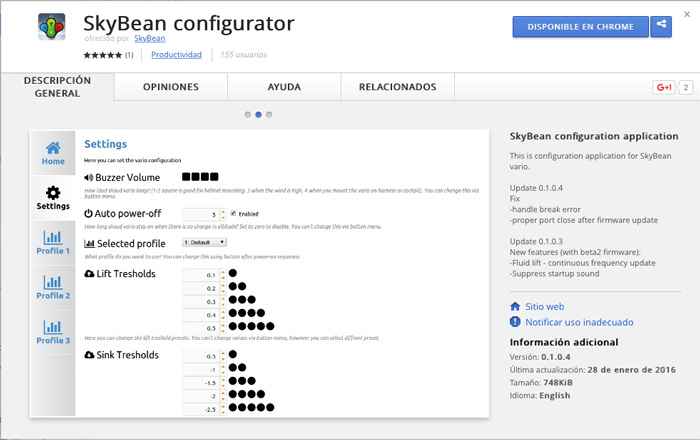Viewport: 700px width, 440px height.
Task: Switch to the Opiniones tab
Action: point(171,88)
